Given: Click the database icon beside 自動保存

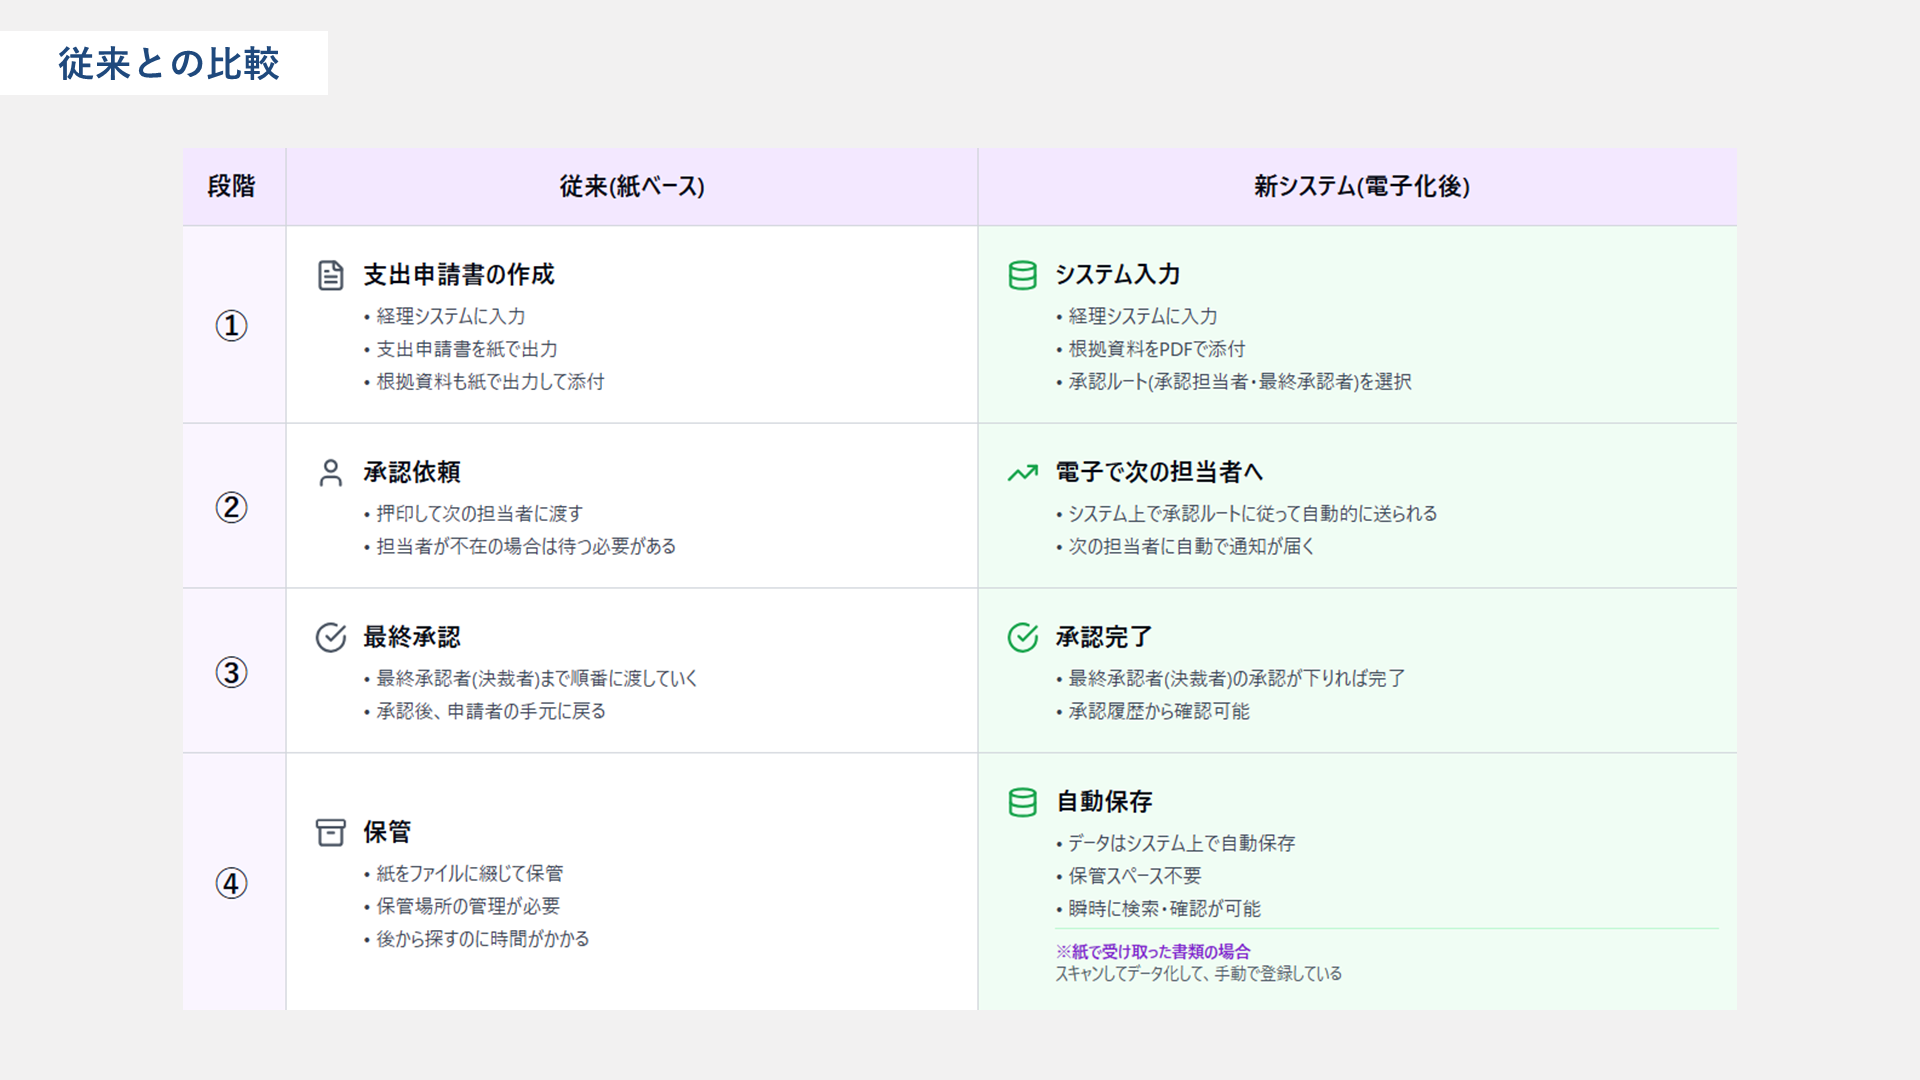Looking at the screenshot, I should 1022,802.
